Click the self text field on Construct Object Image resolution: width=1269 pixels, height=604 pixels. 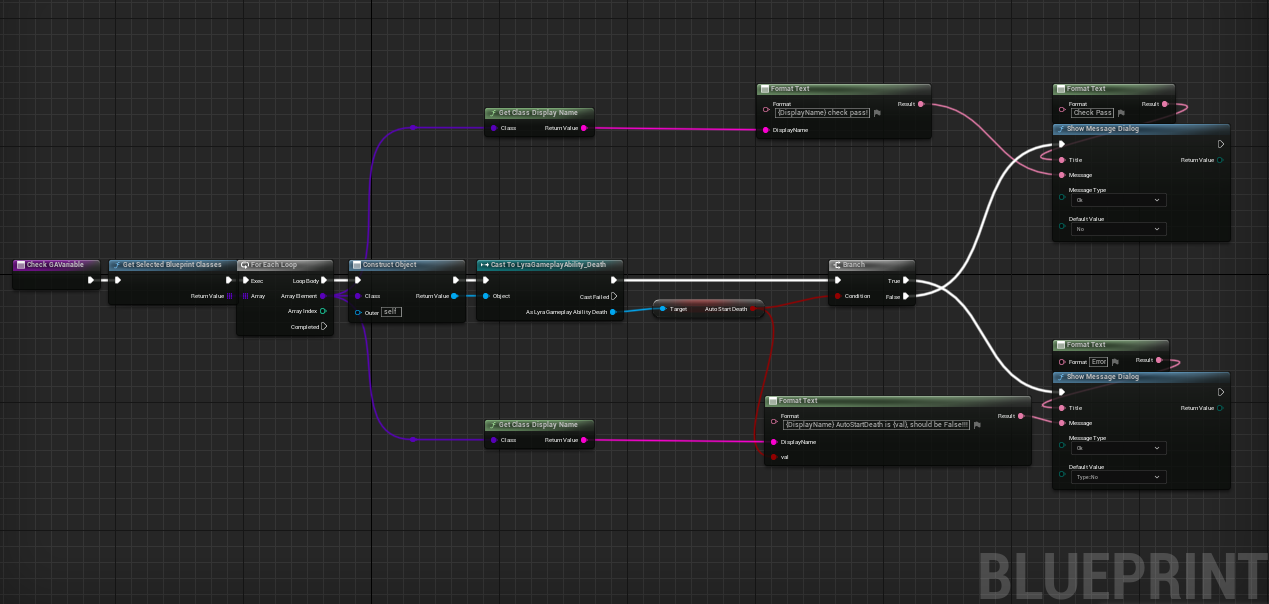392,311
